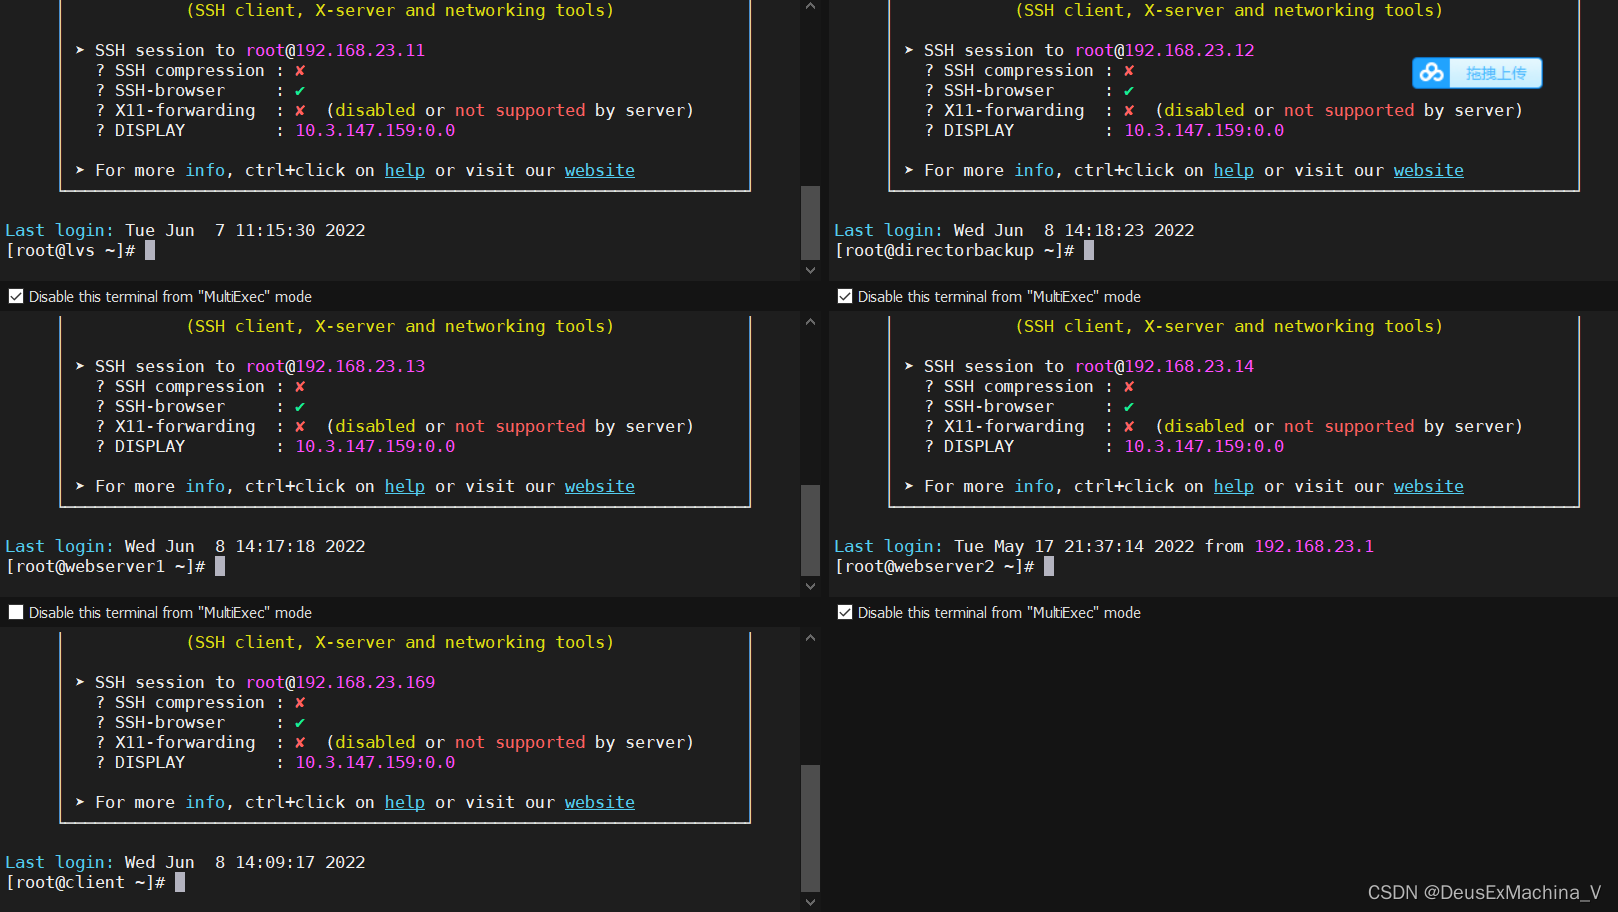
Task: Click scroll-down arrow of lvs terminal
Action: coord(810,270)
